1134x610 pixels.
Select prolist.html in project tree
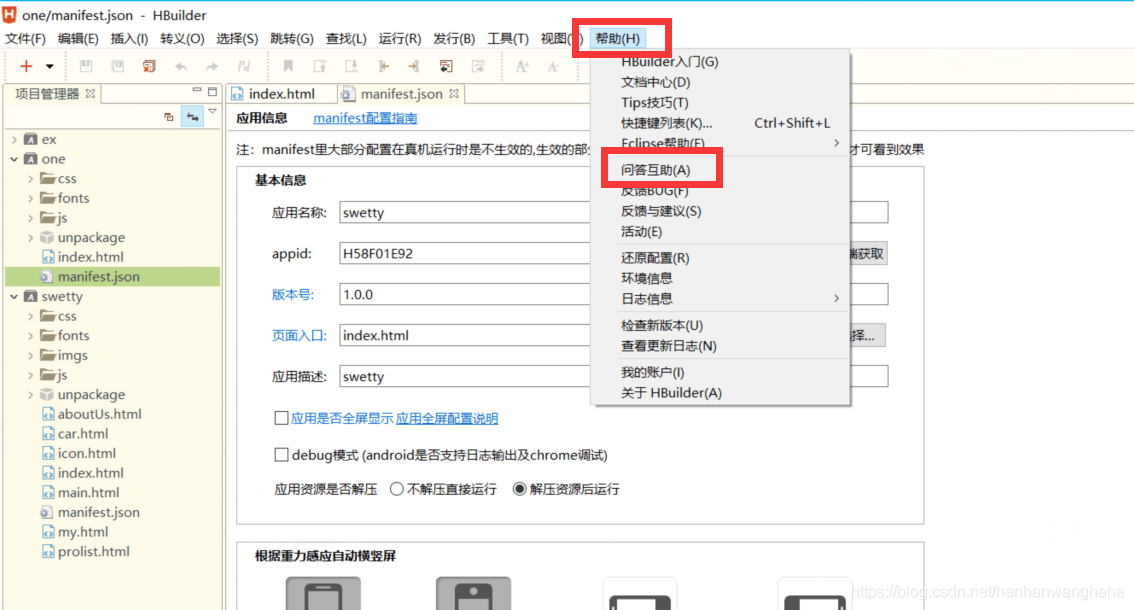click(93, 551)
